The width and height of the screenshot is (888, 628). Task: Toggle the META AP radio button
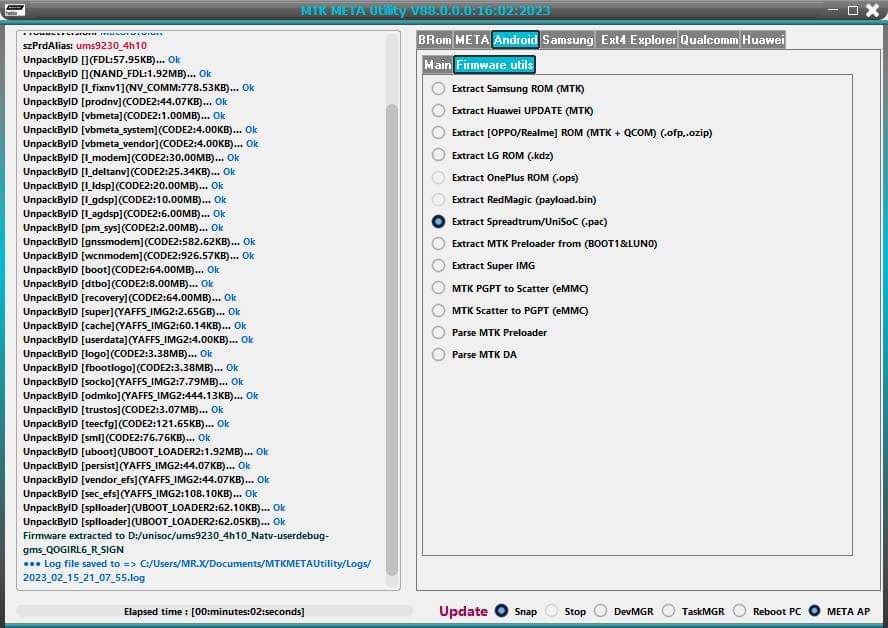click(x=814, y=610)
